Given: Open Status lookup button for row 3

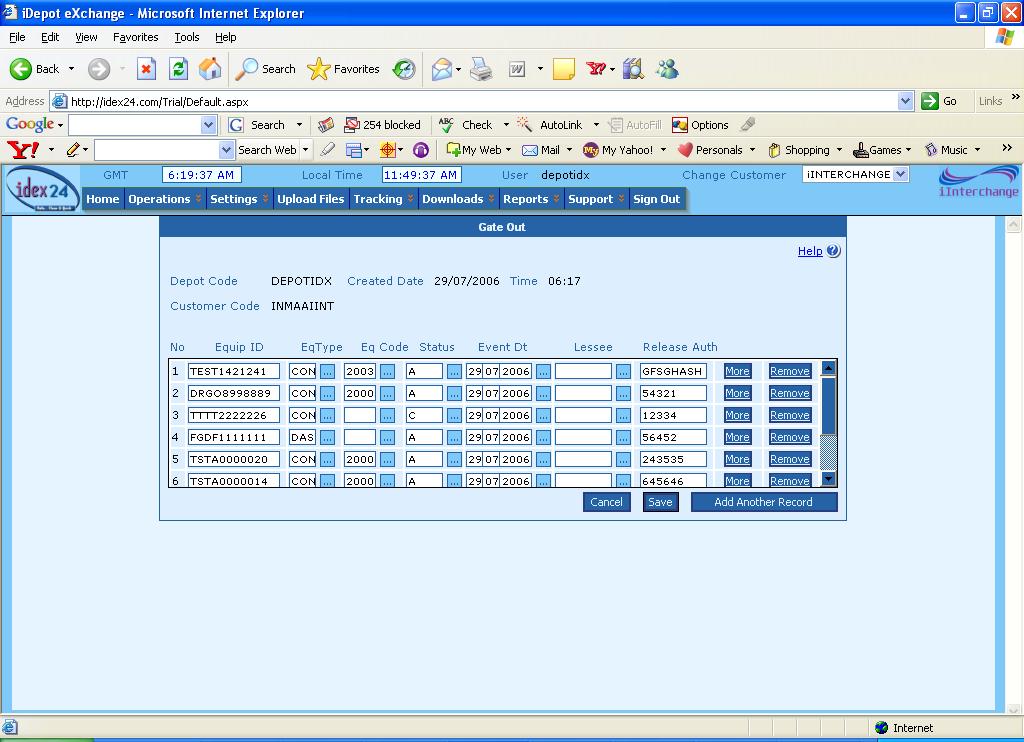Looking at the screenshot, I should tap(454, 415).
